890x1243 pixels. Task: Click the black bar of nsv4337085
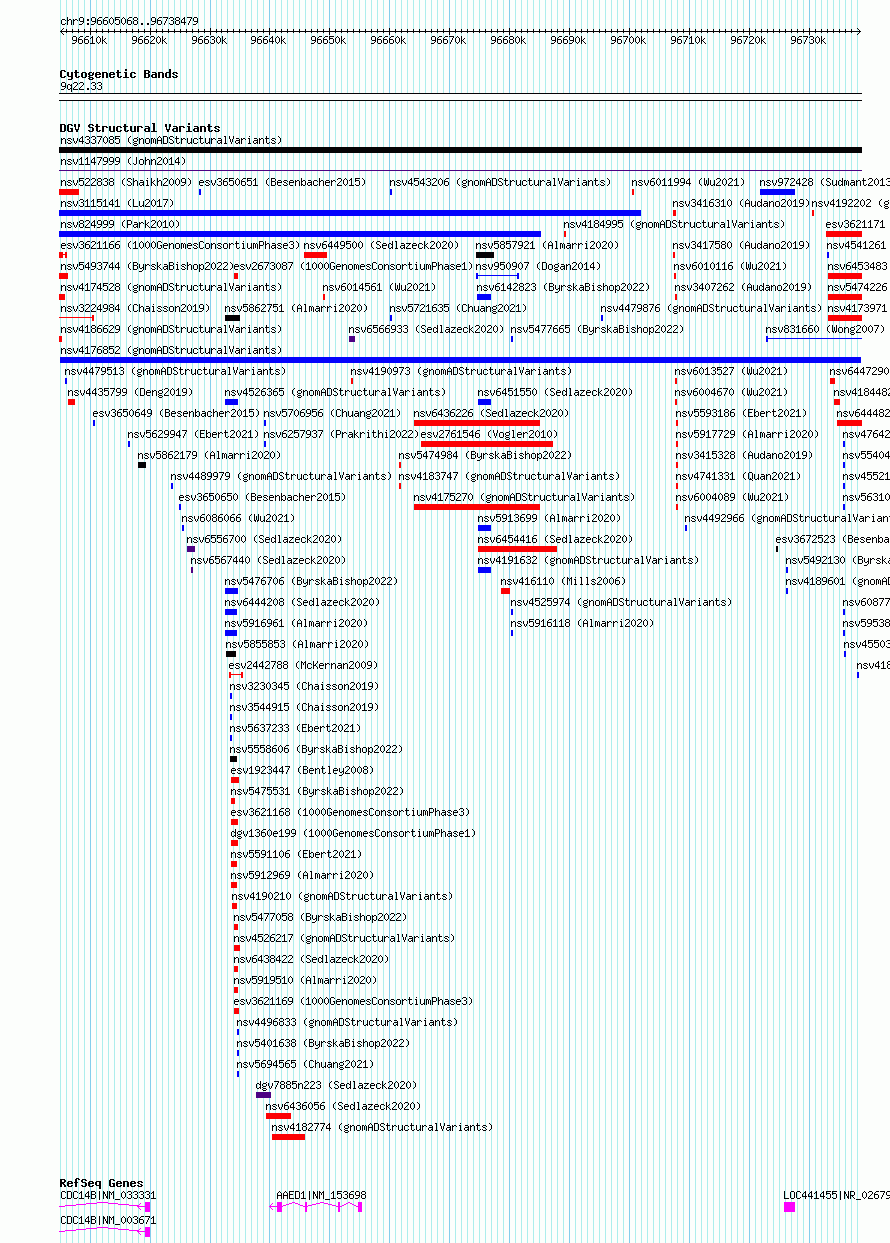[x=460, y=150]
